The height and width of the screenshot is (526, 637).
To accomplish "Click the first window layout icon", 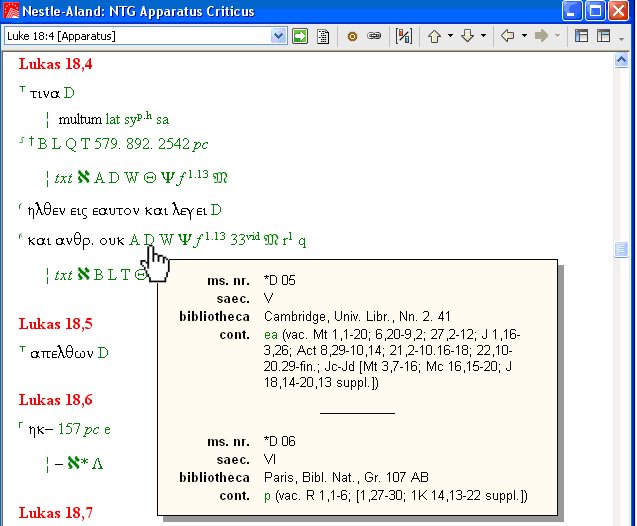I will coord(581,36).
